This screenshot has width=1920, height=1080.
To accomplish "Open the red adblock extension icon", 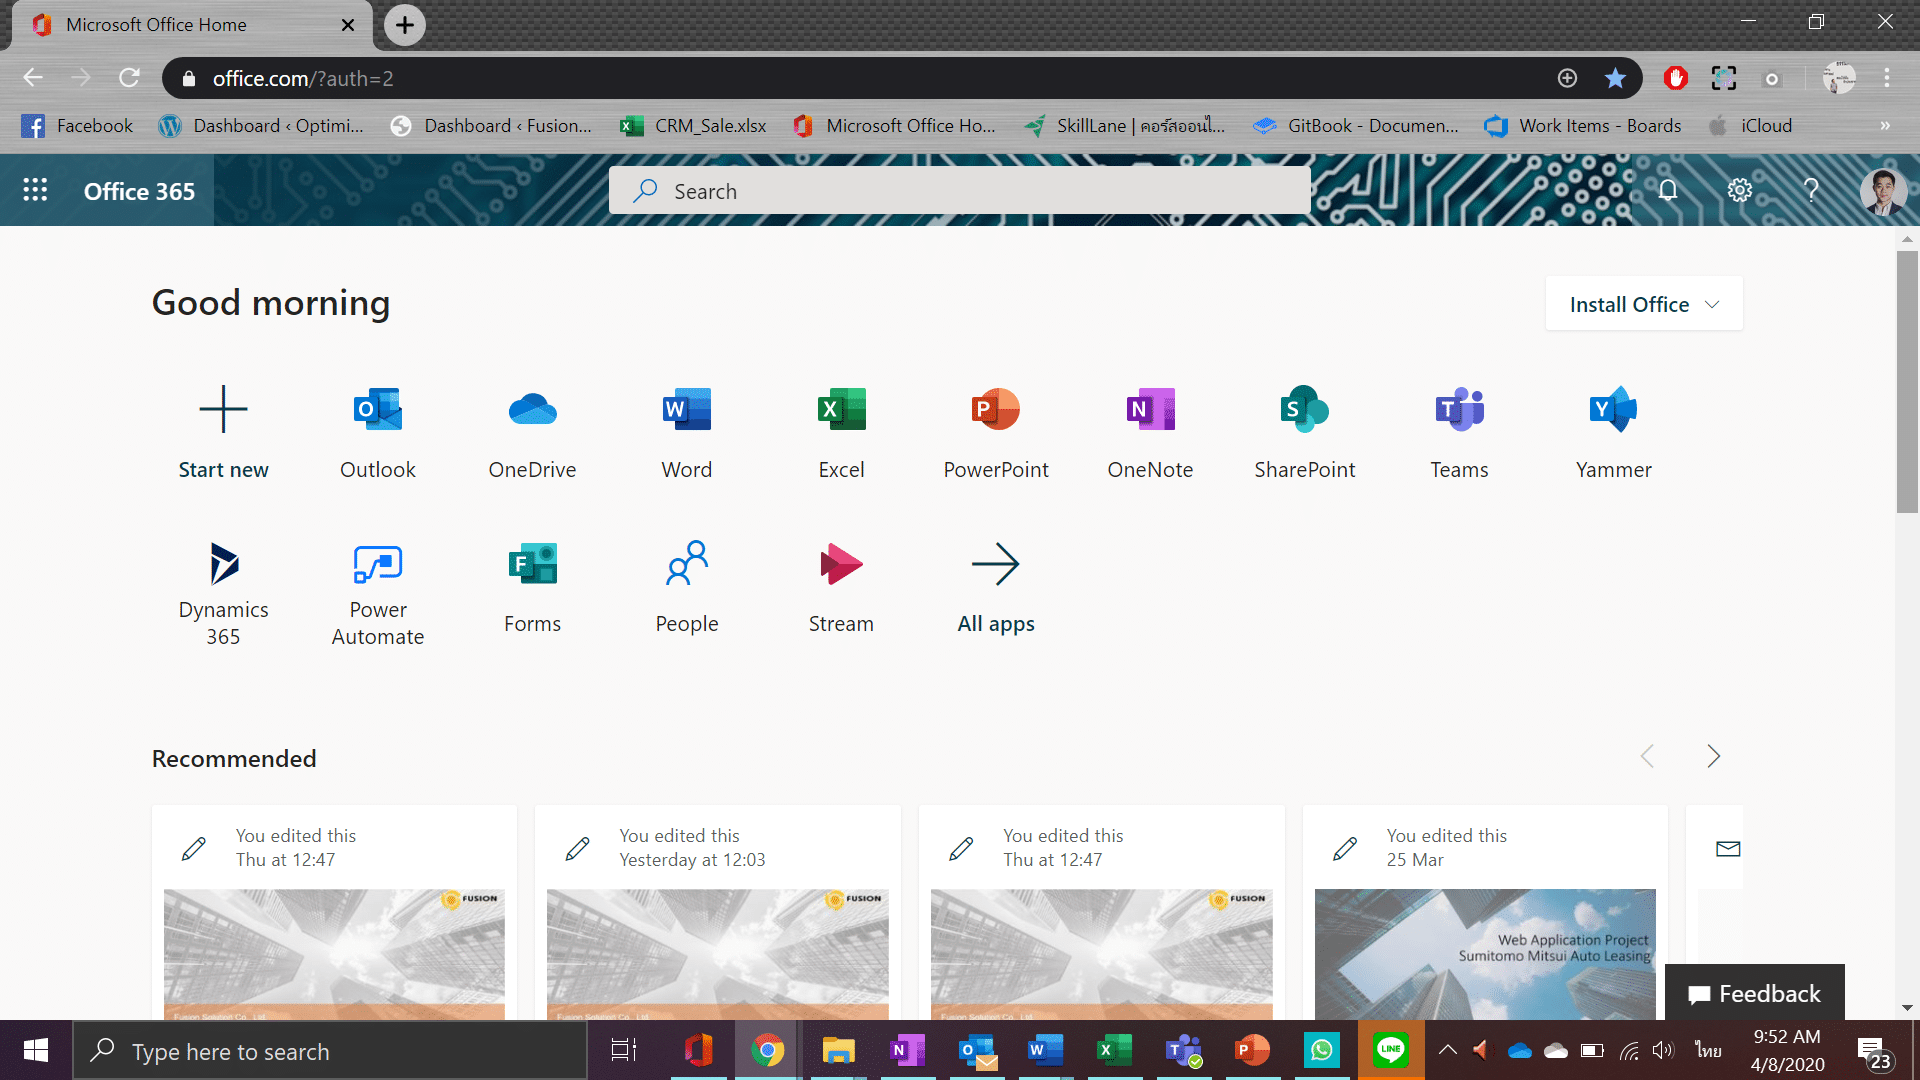I will point(1676,78).
